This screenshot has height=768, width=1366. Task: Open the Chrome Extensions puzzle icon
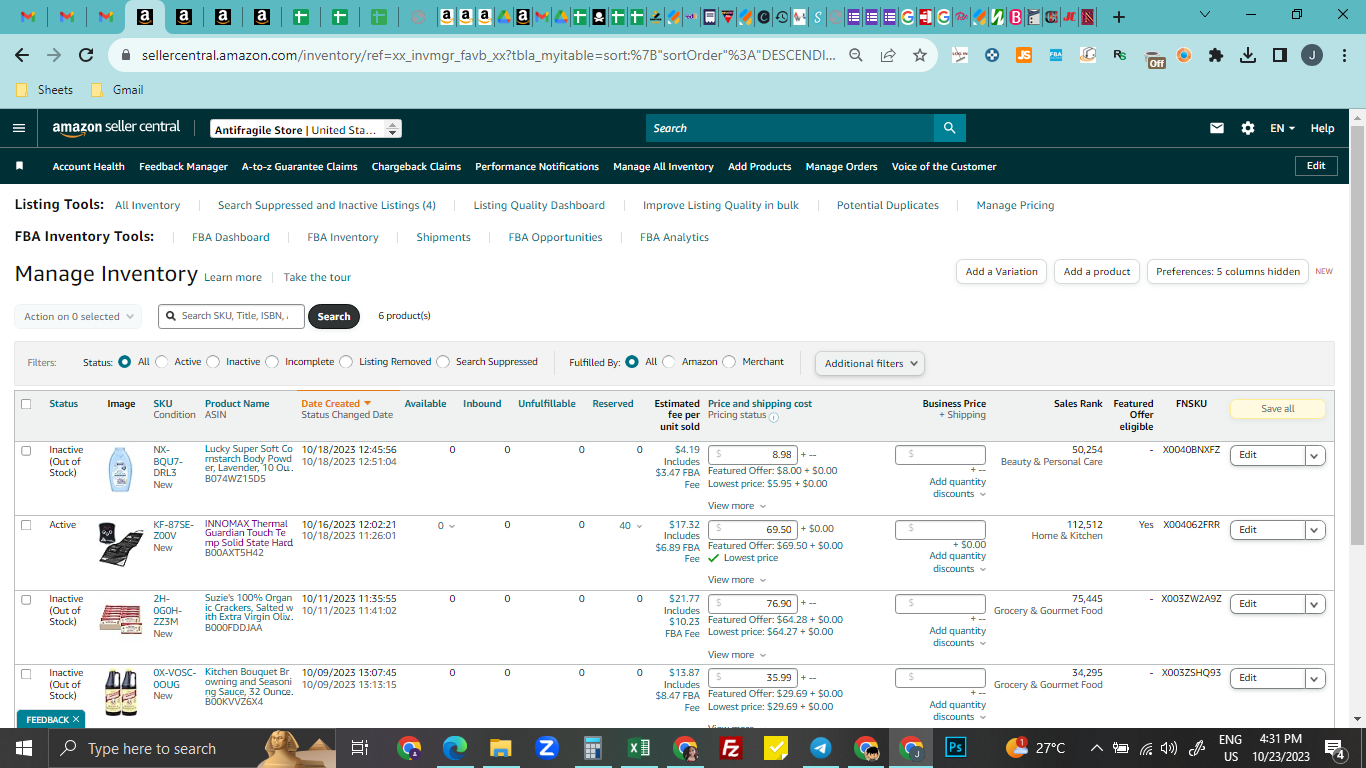pos(1216,56)
